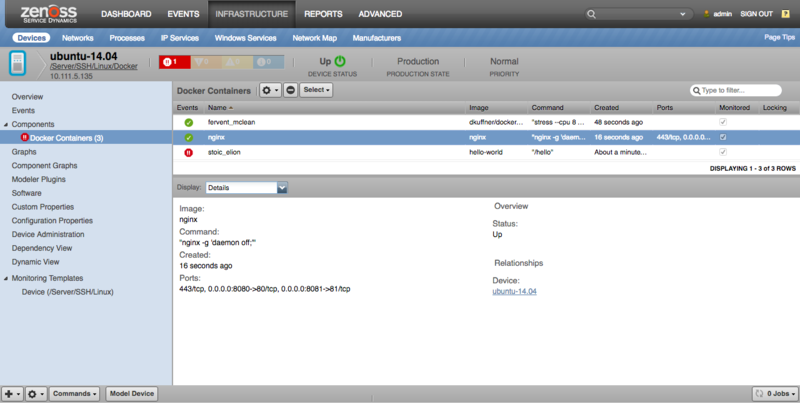This screenshot has height=404, width=800.
Task: Open the Commands dropdown menu
Action: point(74,394)
